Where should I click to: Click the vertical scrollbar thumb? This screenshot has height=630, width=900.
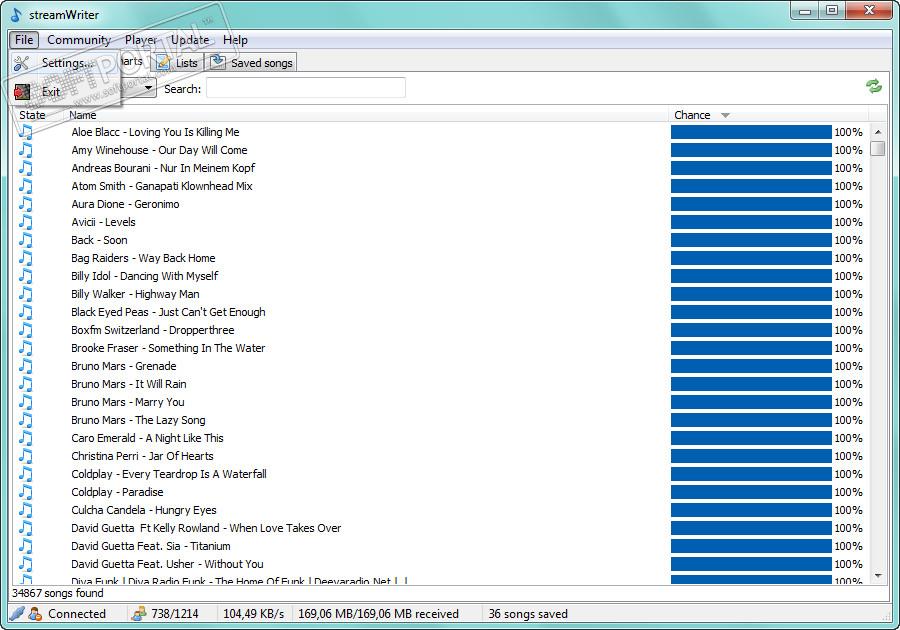(878, 148)
